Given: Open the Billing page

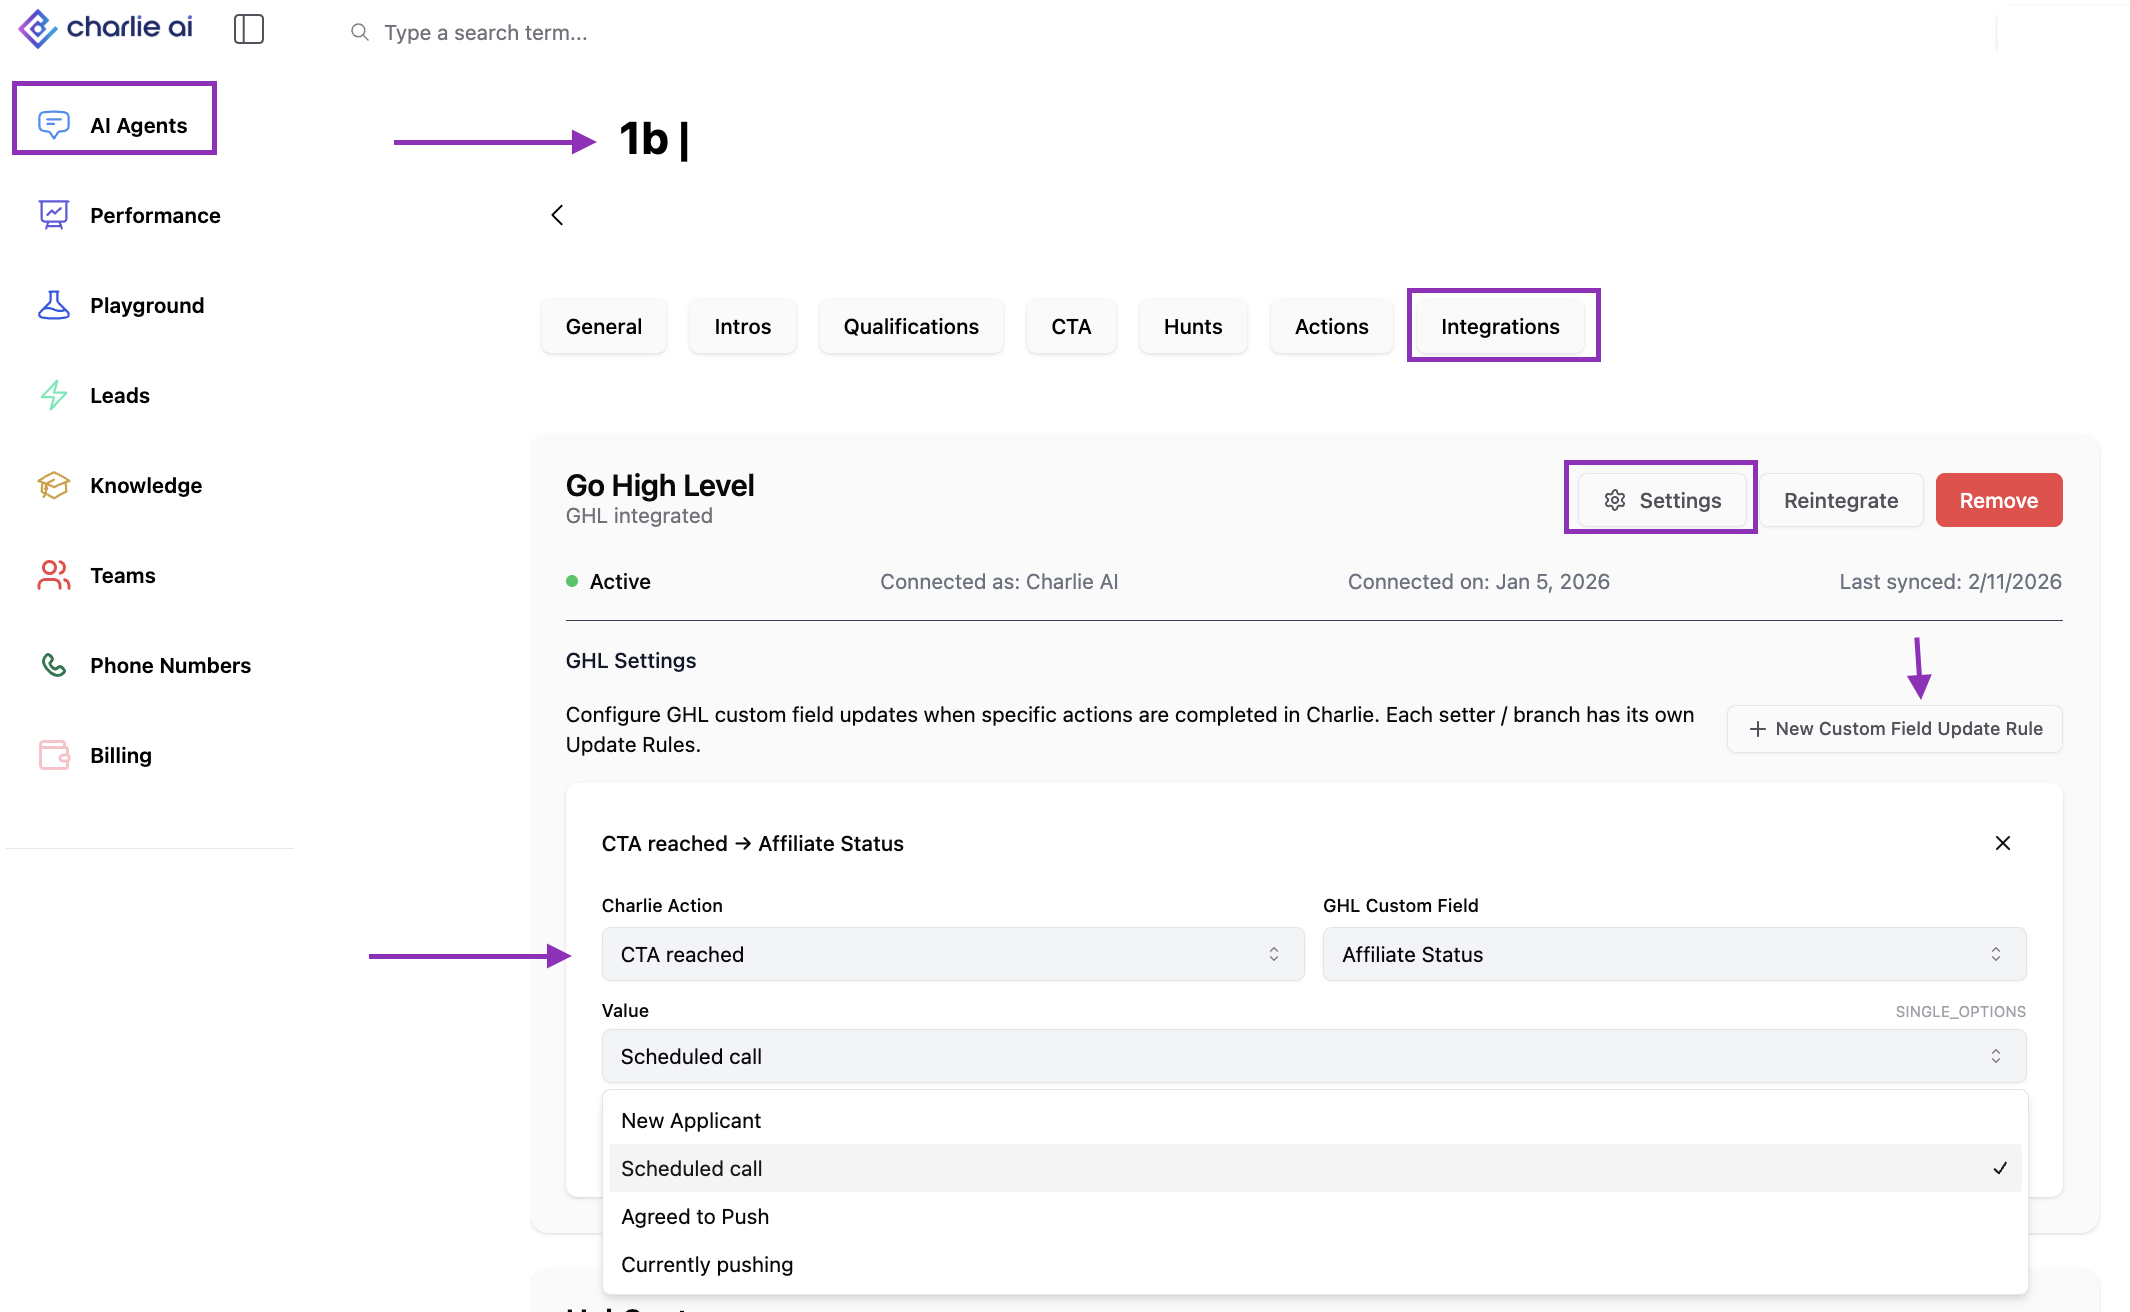Looking at the screenshot, I should click(121, 755).
